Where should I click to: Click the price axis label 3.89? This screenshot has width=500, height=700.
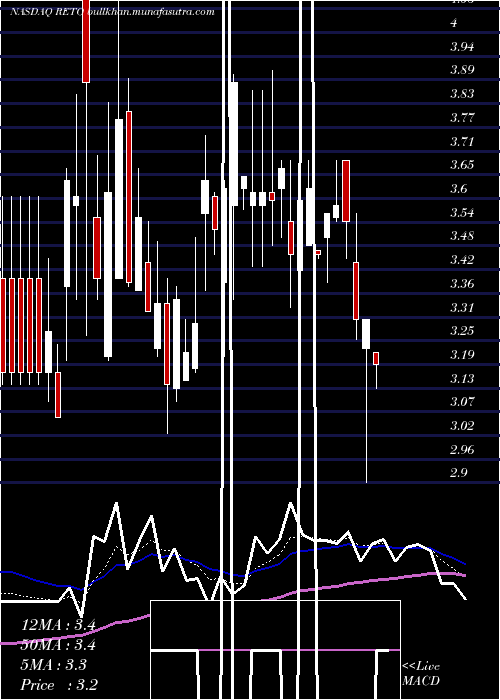(x=462, y=70)
